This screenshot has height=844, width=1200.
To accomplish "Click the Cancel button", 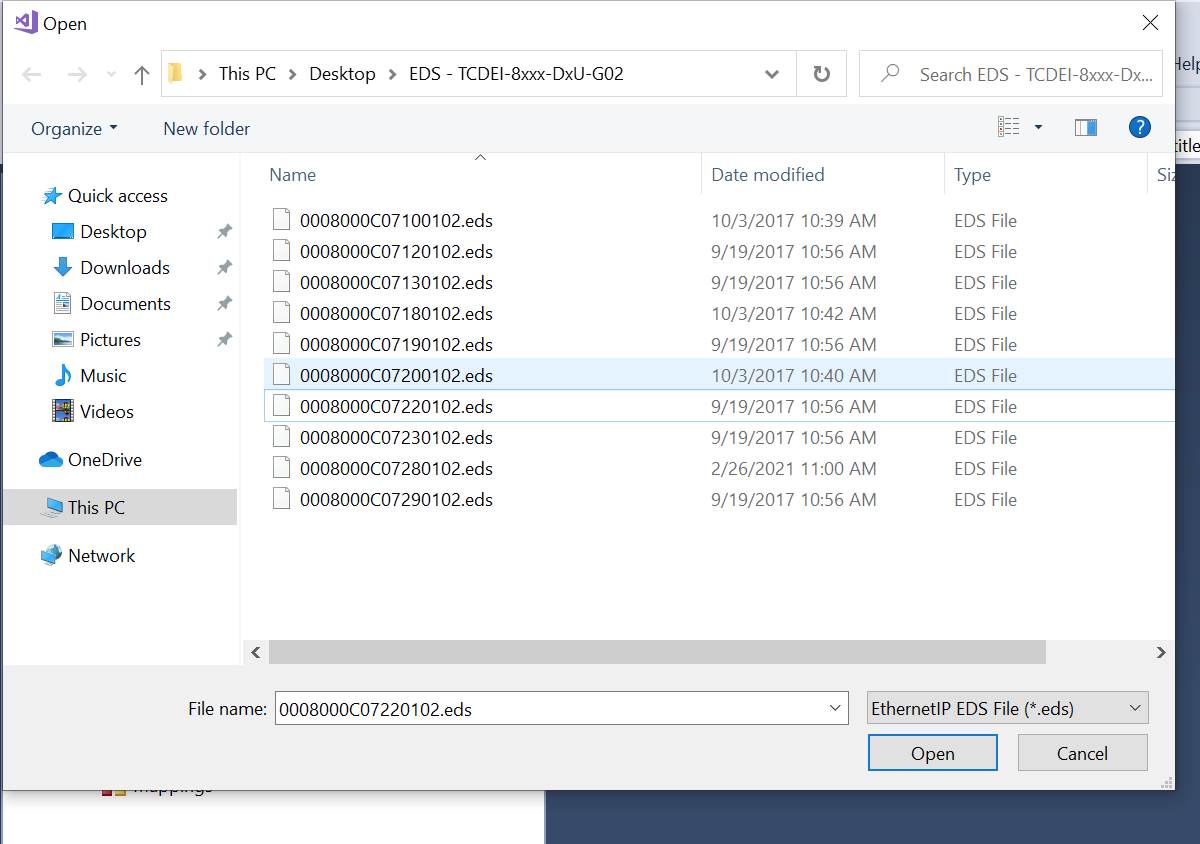I will (x=1082, y=753).
